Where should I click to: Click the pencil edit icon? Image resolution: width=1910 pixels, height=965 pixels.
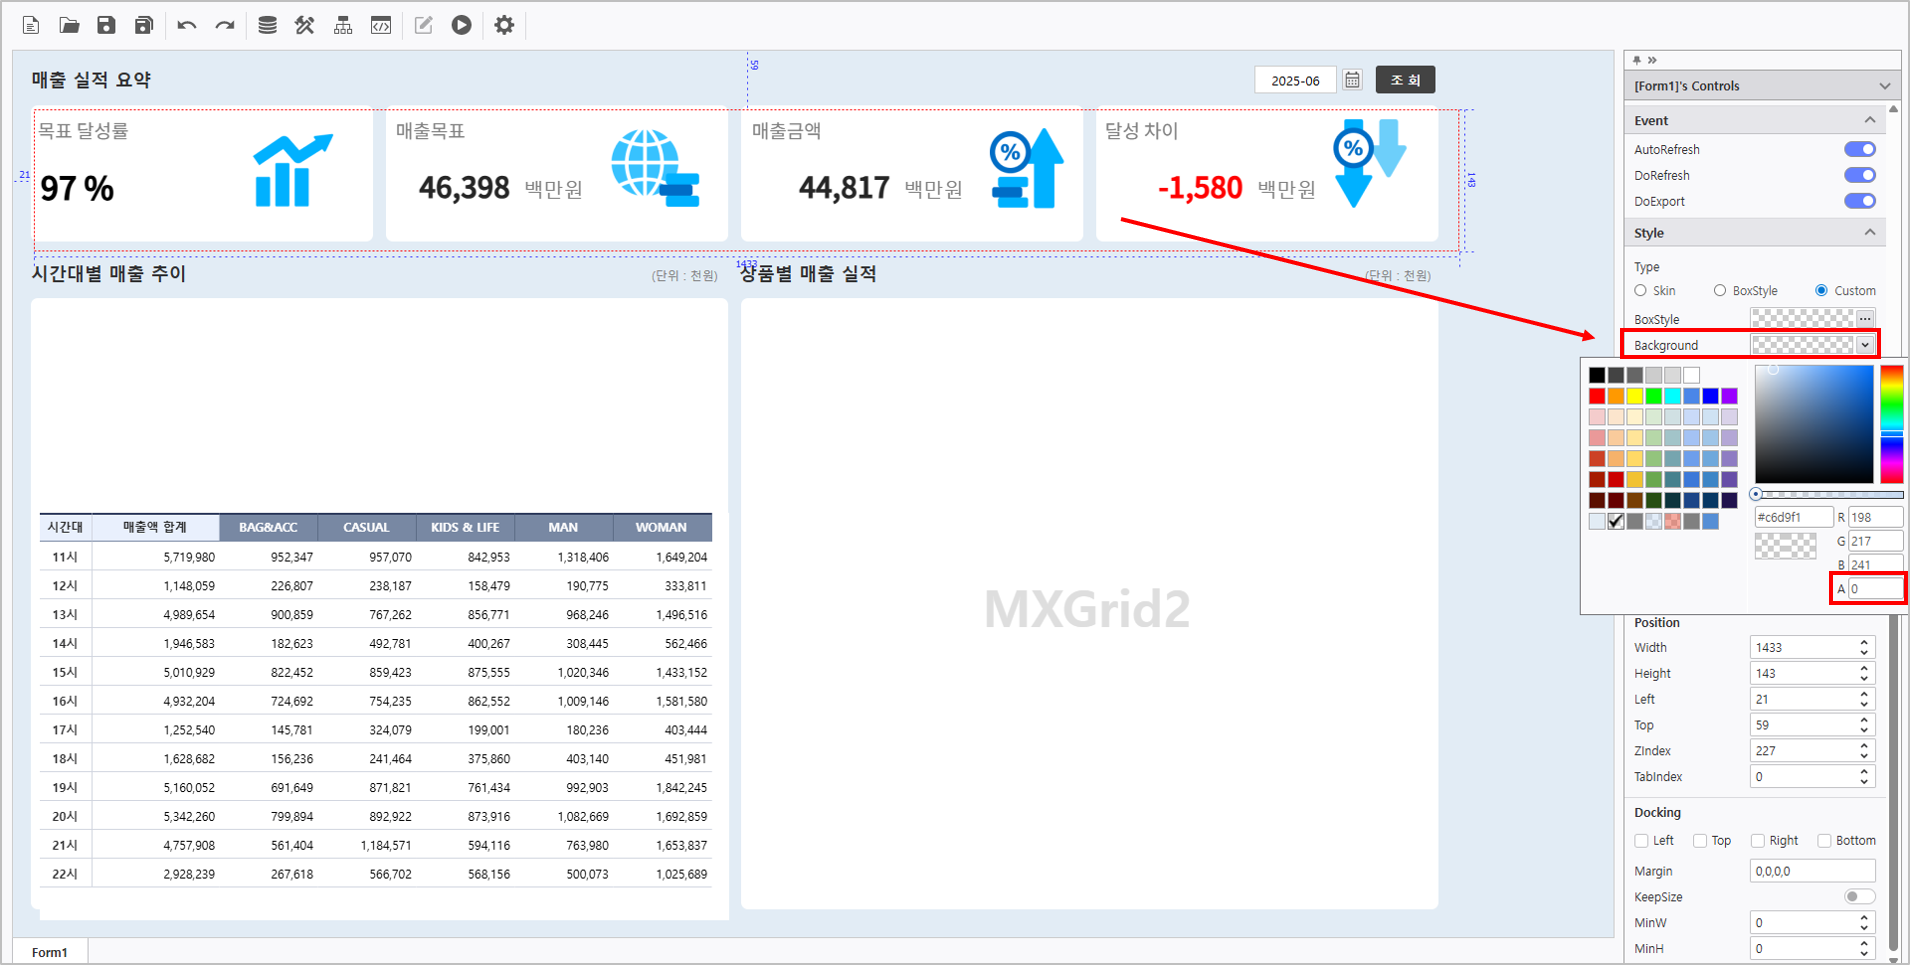(423, 25)
